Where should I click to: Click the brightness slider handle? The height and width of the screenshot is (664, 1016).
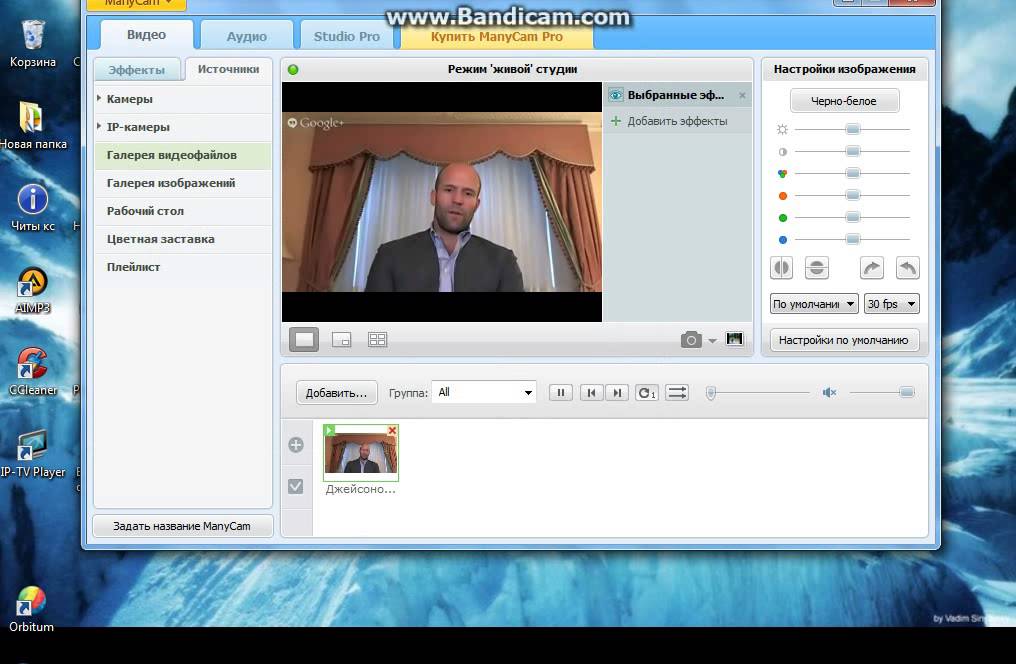click(853, 130)
